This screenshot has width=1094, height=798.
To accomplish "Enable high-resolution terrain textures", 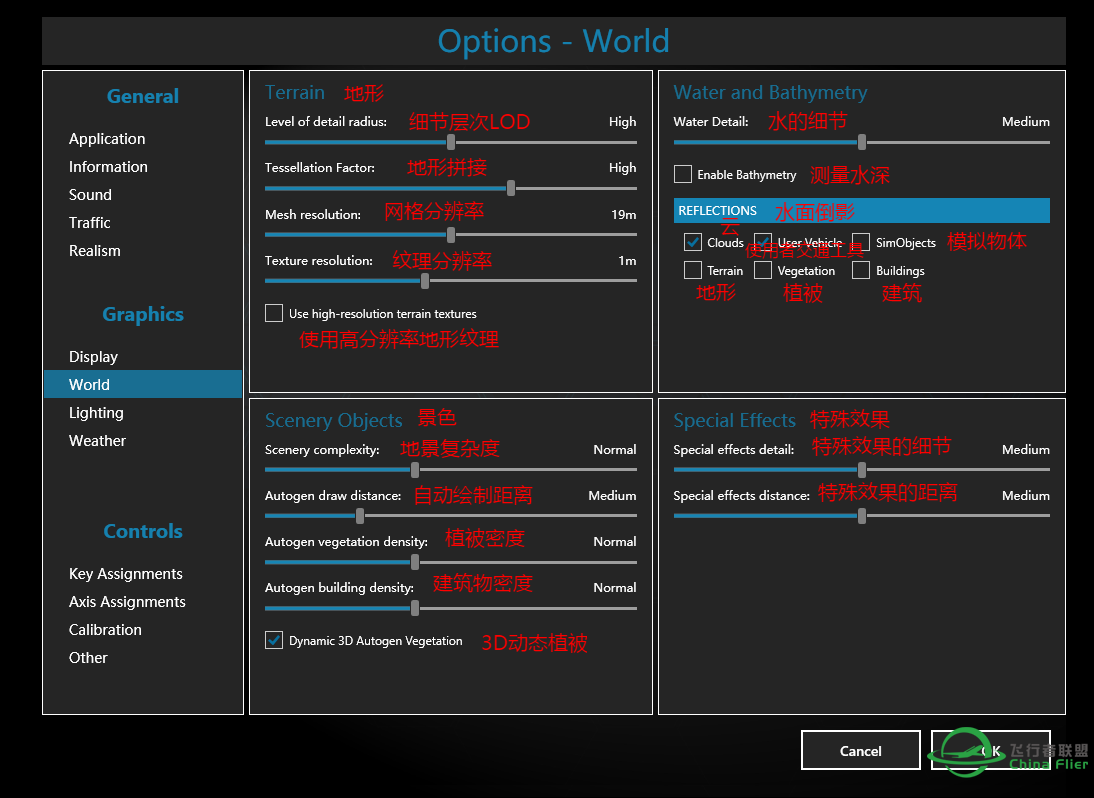I will point(273,313).
